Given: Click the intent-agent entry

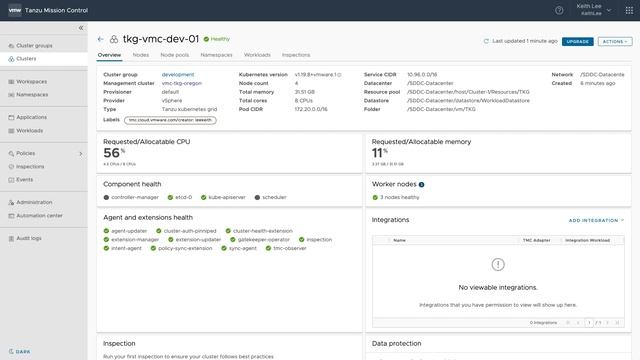Looking at the screenshot, I should (x=122, y=248).
